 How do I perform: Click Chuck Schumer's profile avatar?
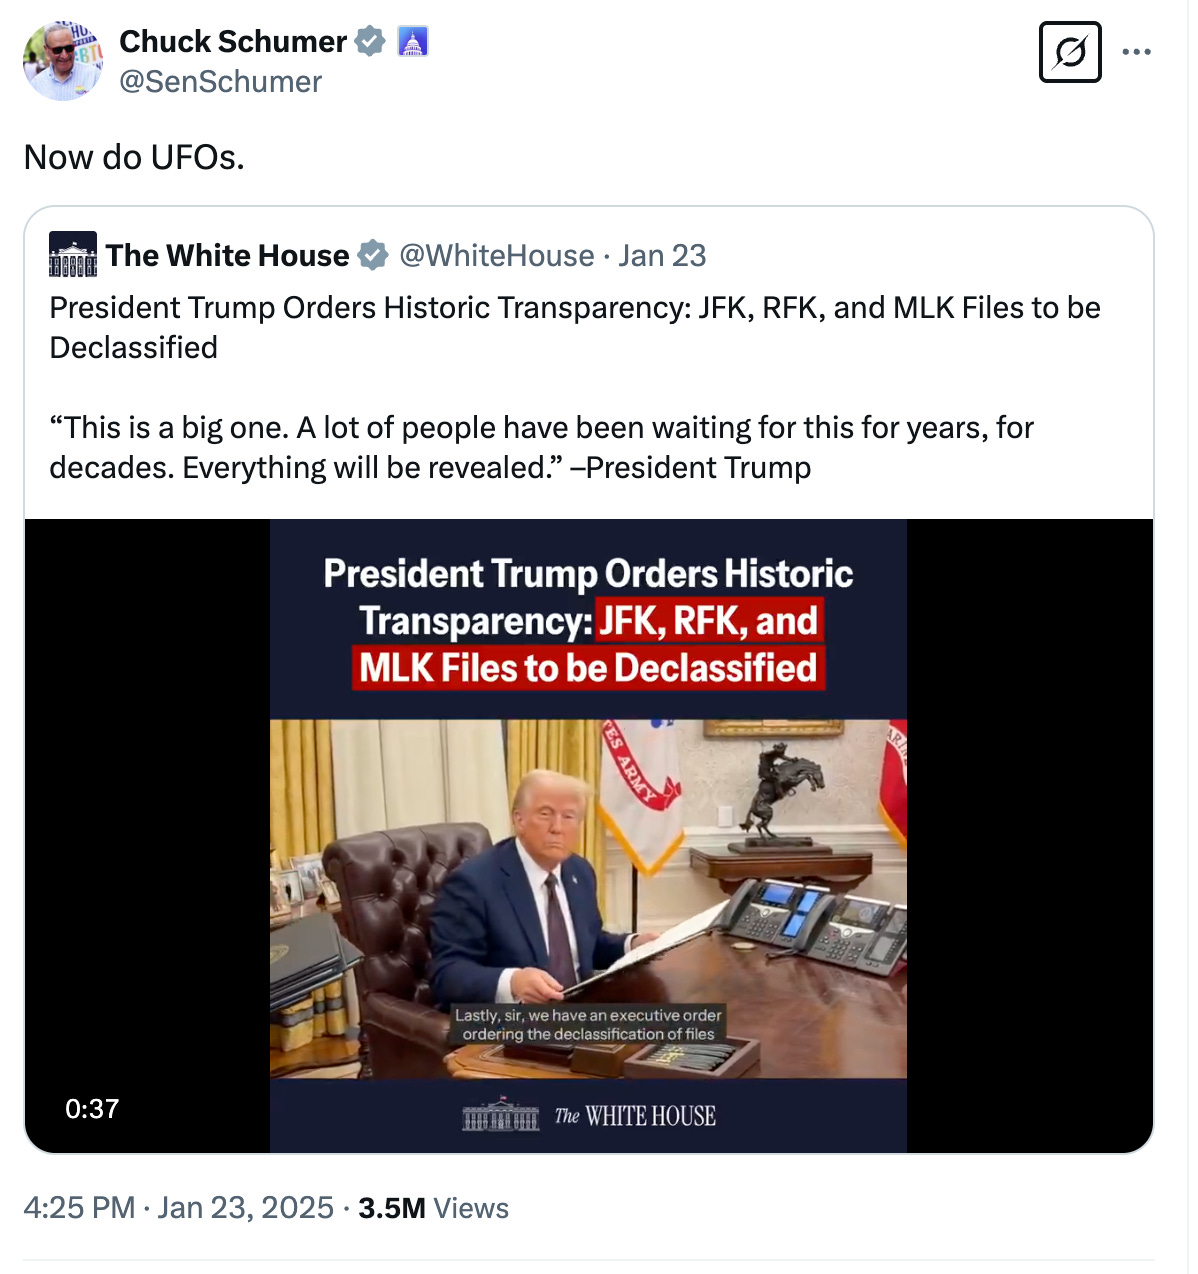click(x=63, y=61)
